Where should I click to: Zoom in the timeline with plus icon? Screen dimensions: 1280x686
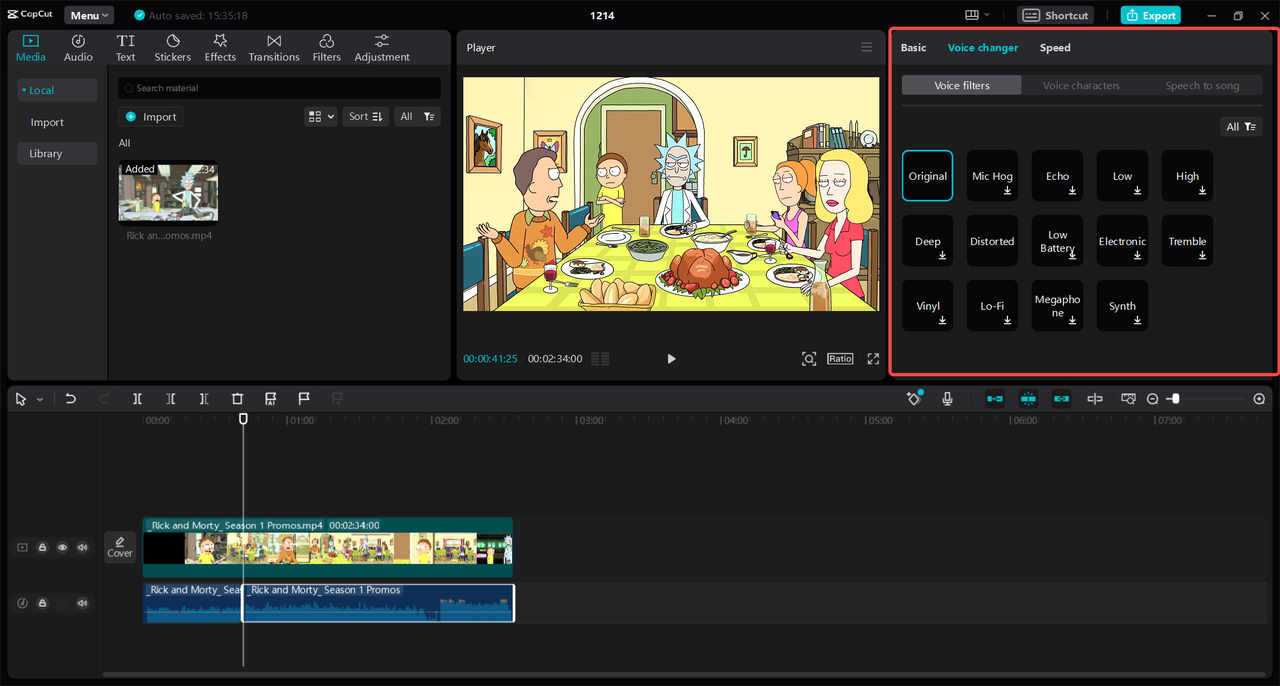coord(1259,399)
